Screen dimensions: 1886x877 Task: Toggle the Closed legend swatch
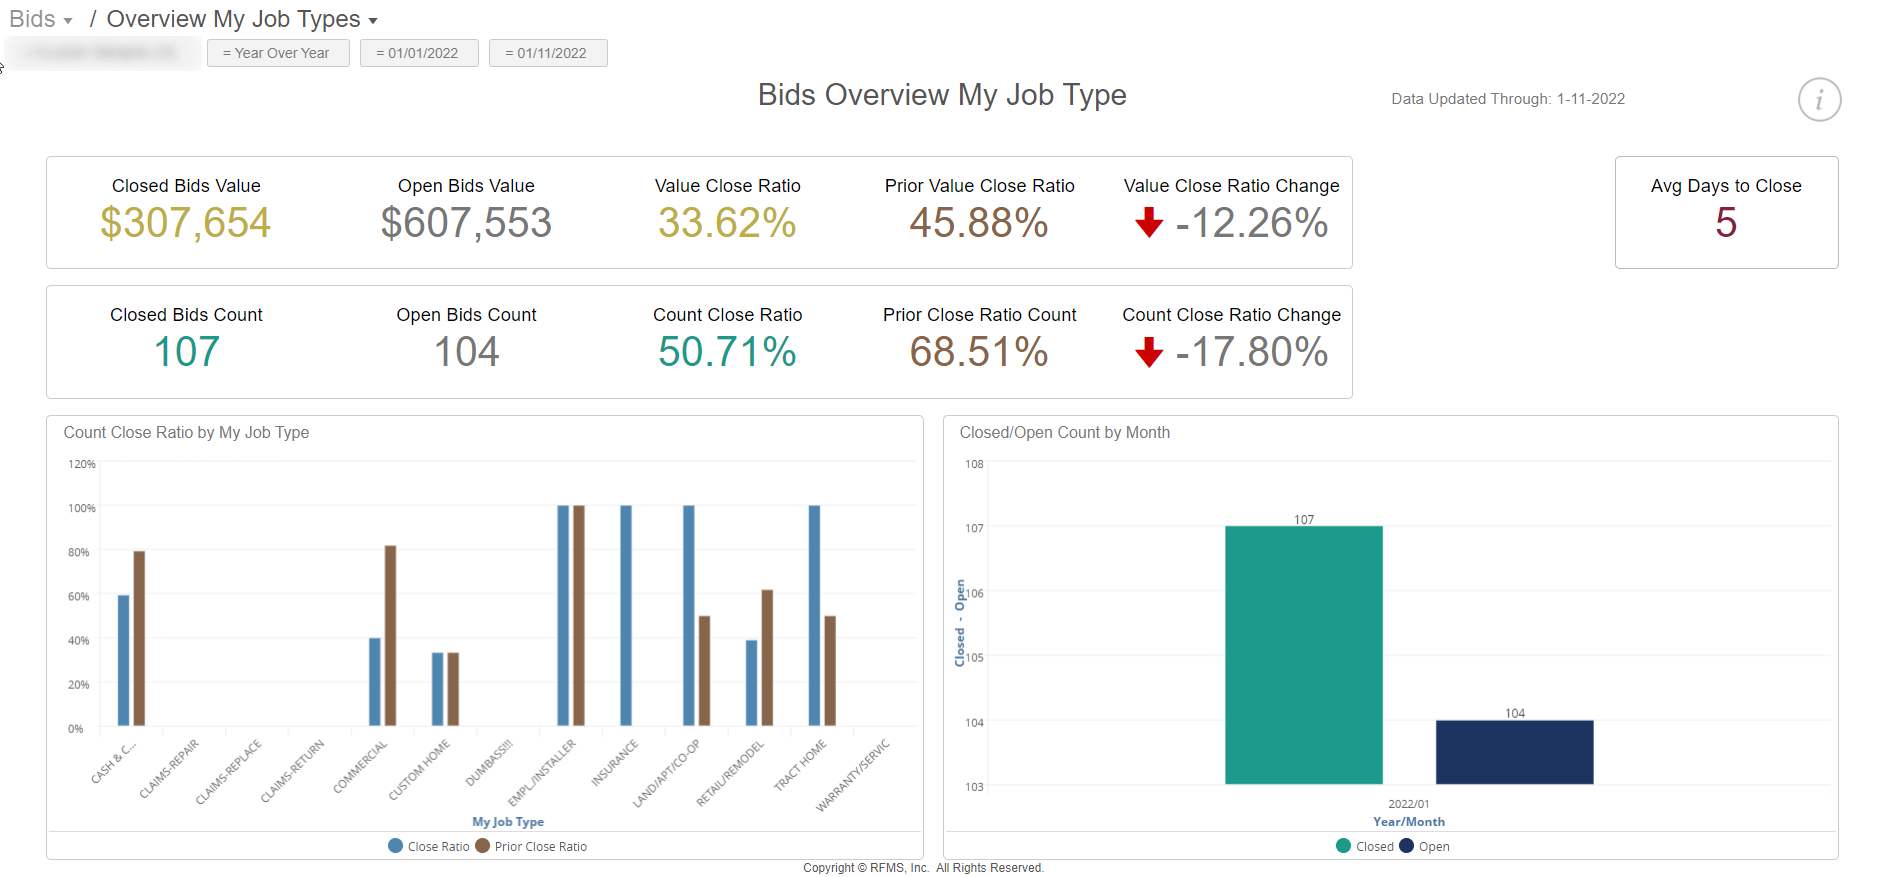click(x=1344, y=846)
